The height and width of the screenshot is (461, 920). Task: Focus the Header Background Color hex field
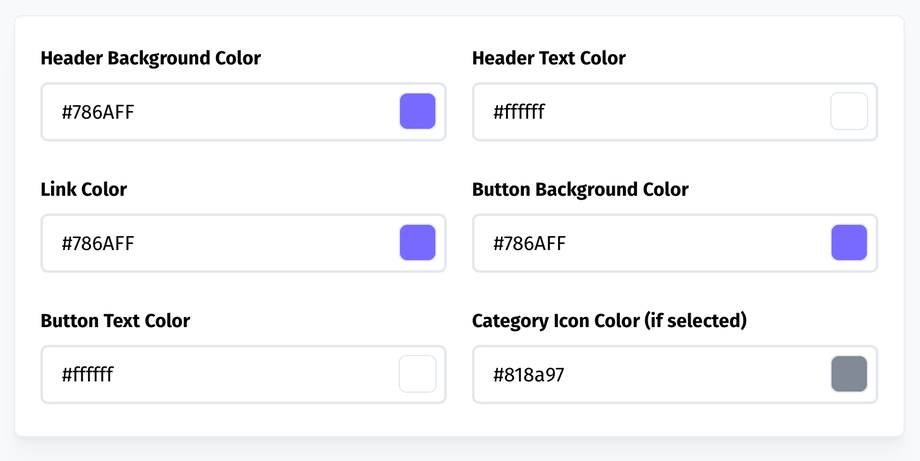point(220,112)
